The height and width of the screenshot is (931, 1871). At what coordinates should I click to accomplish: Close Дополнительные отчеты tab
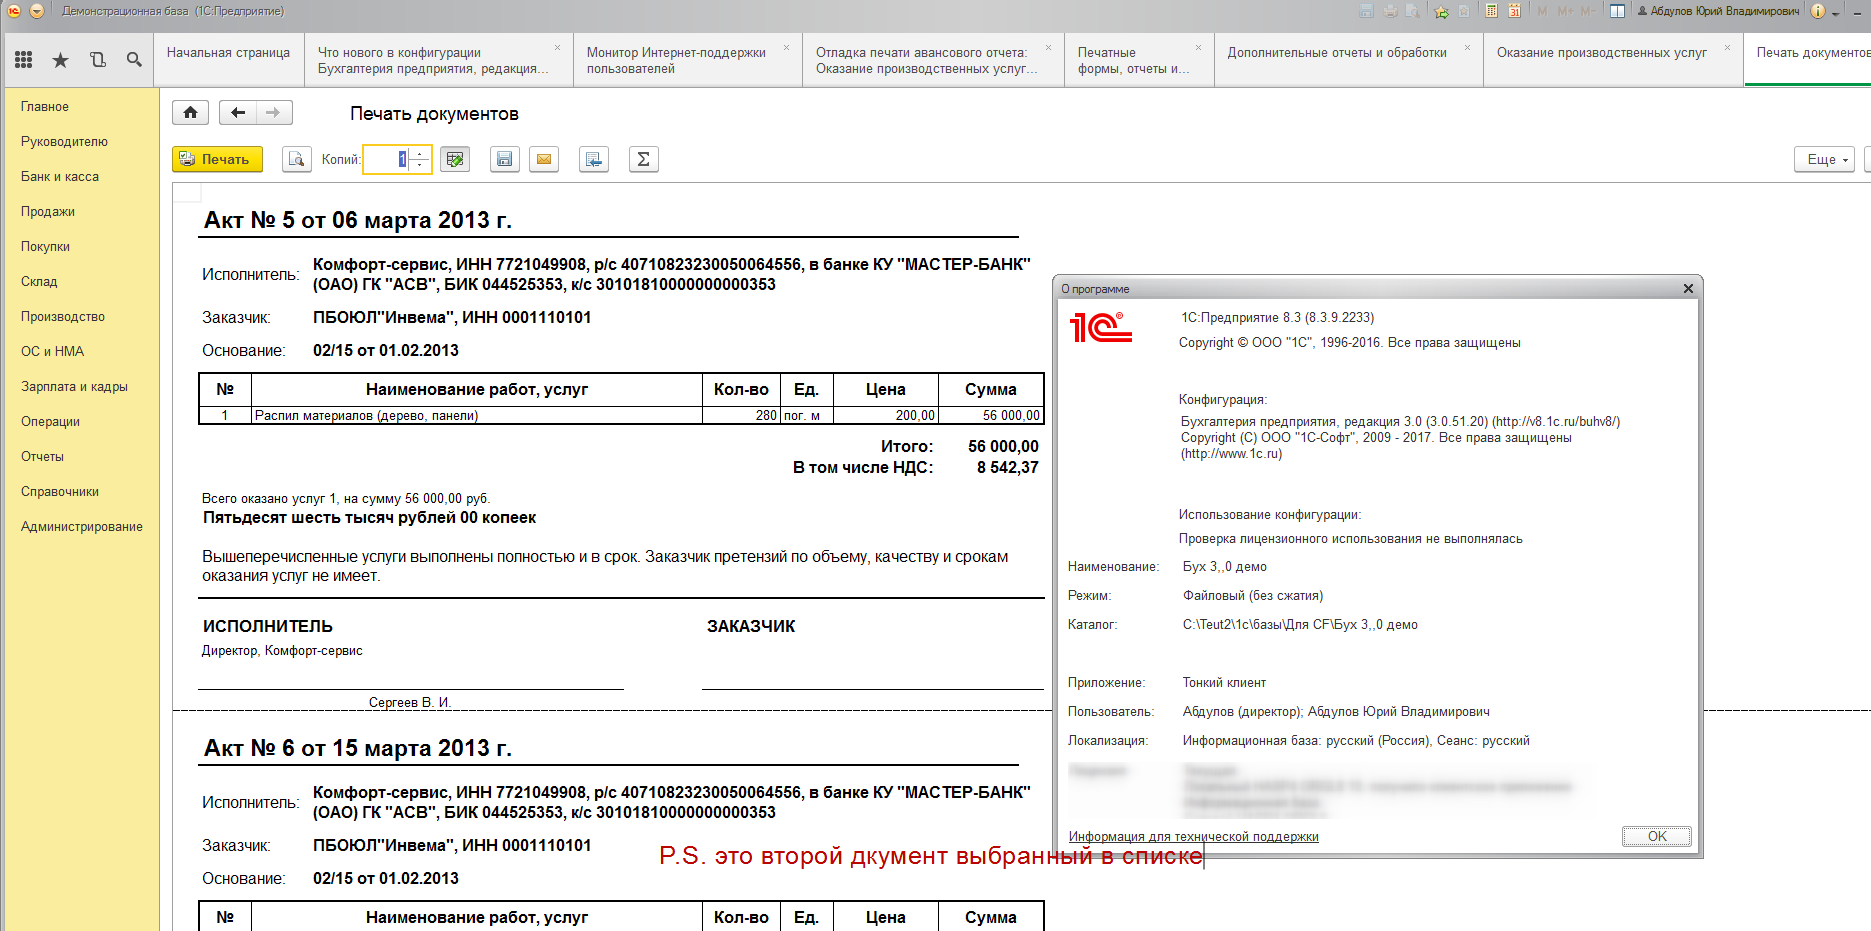(1467, 47)
